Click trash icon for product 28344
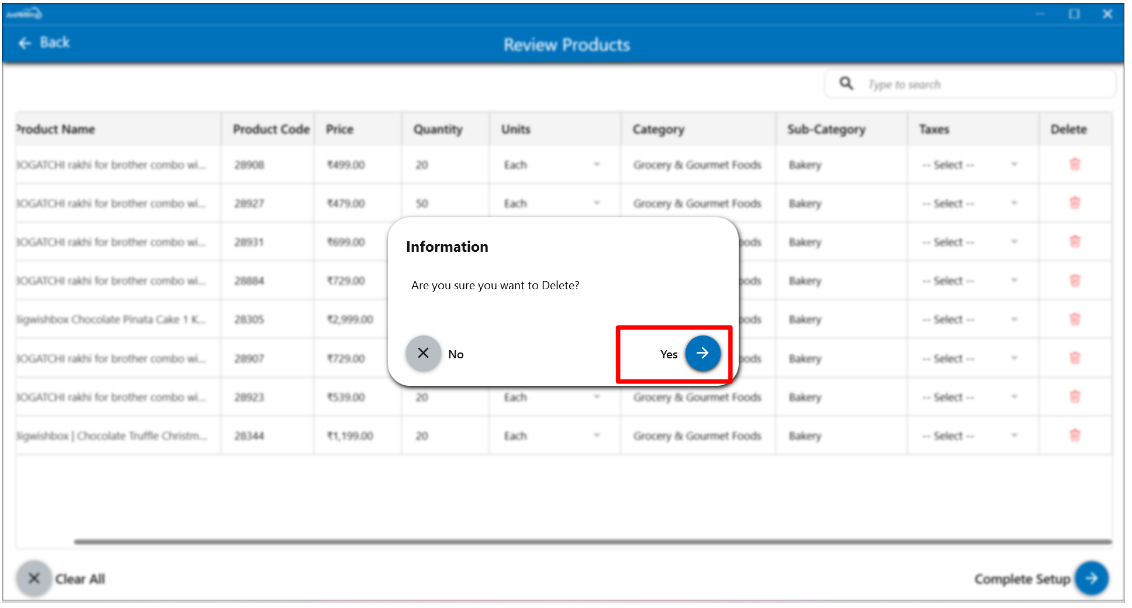The height and width of the screenshot is (608, 1132). [1075, 436]
